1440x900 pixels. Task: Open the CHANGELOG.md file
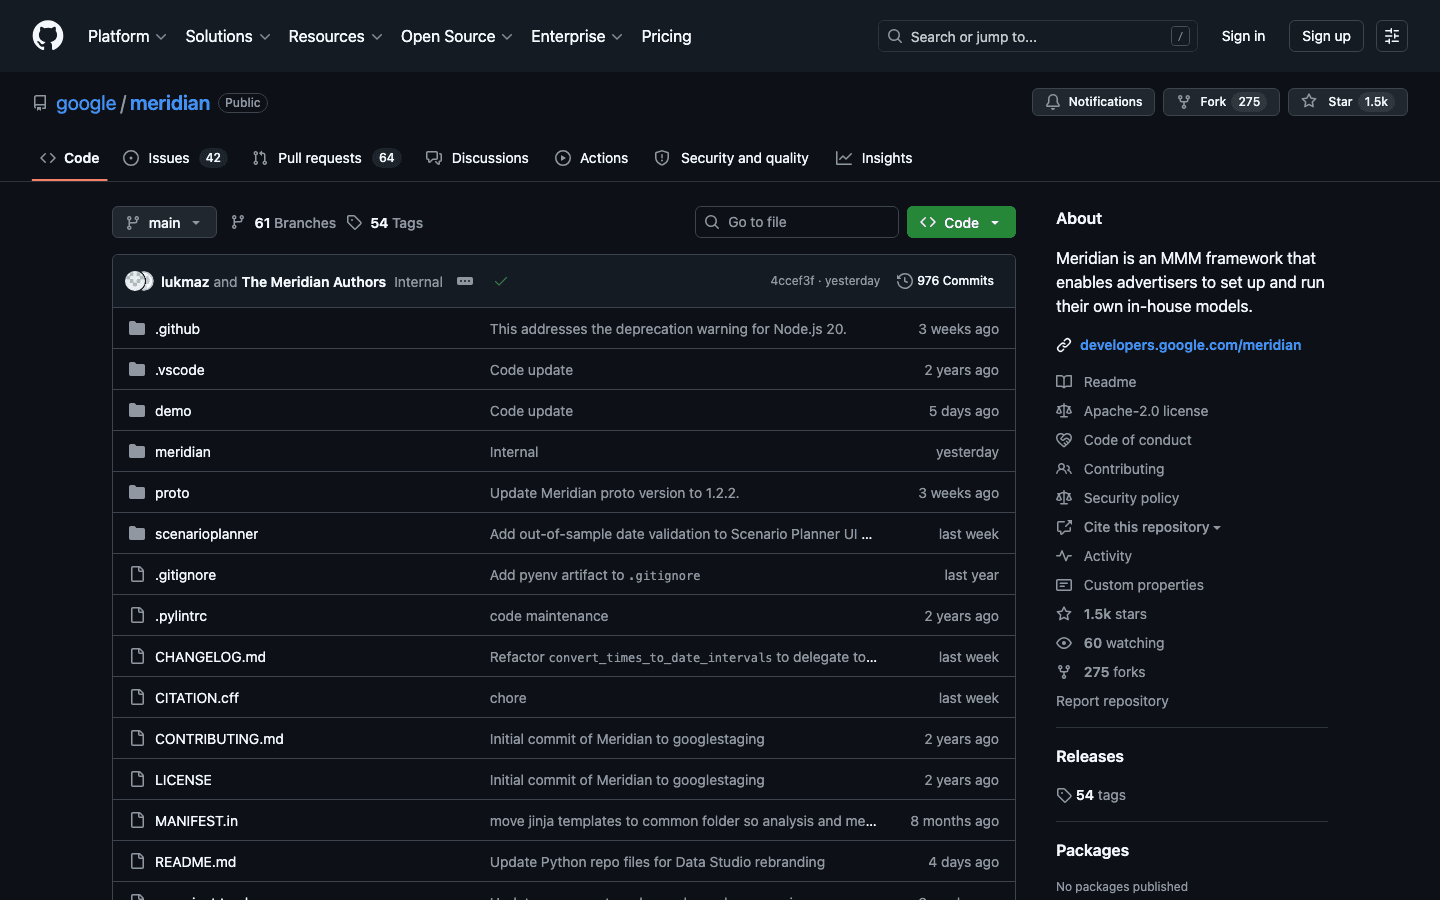tap(210, 657)
